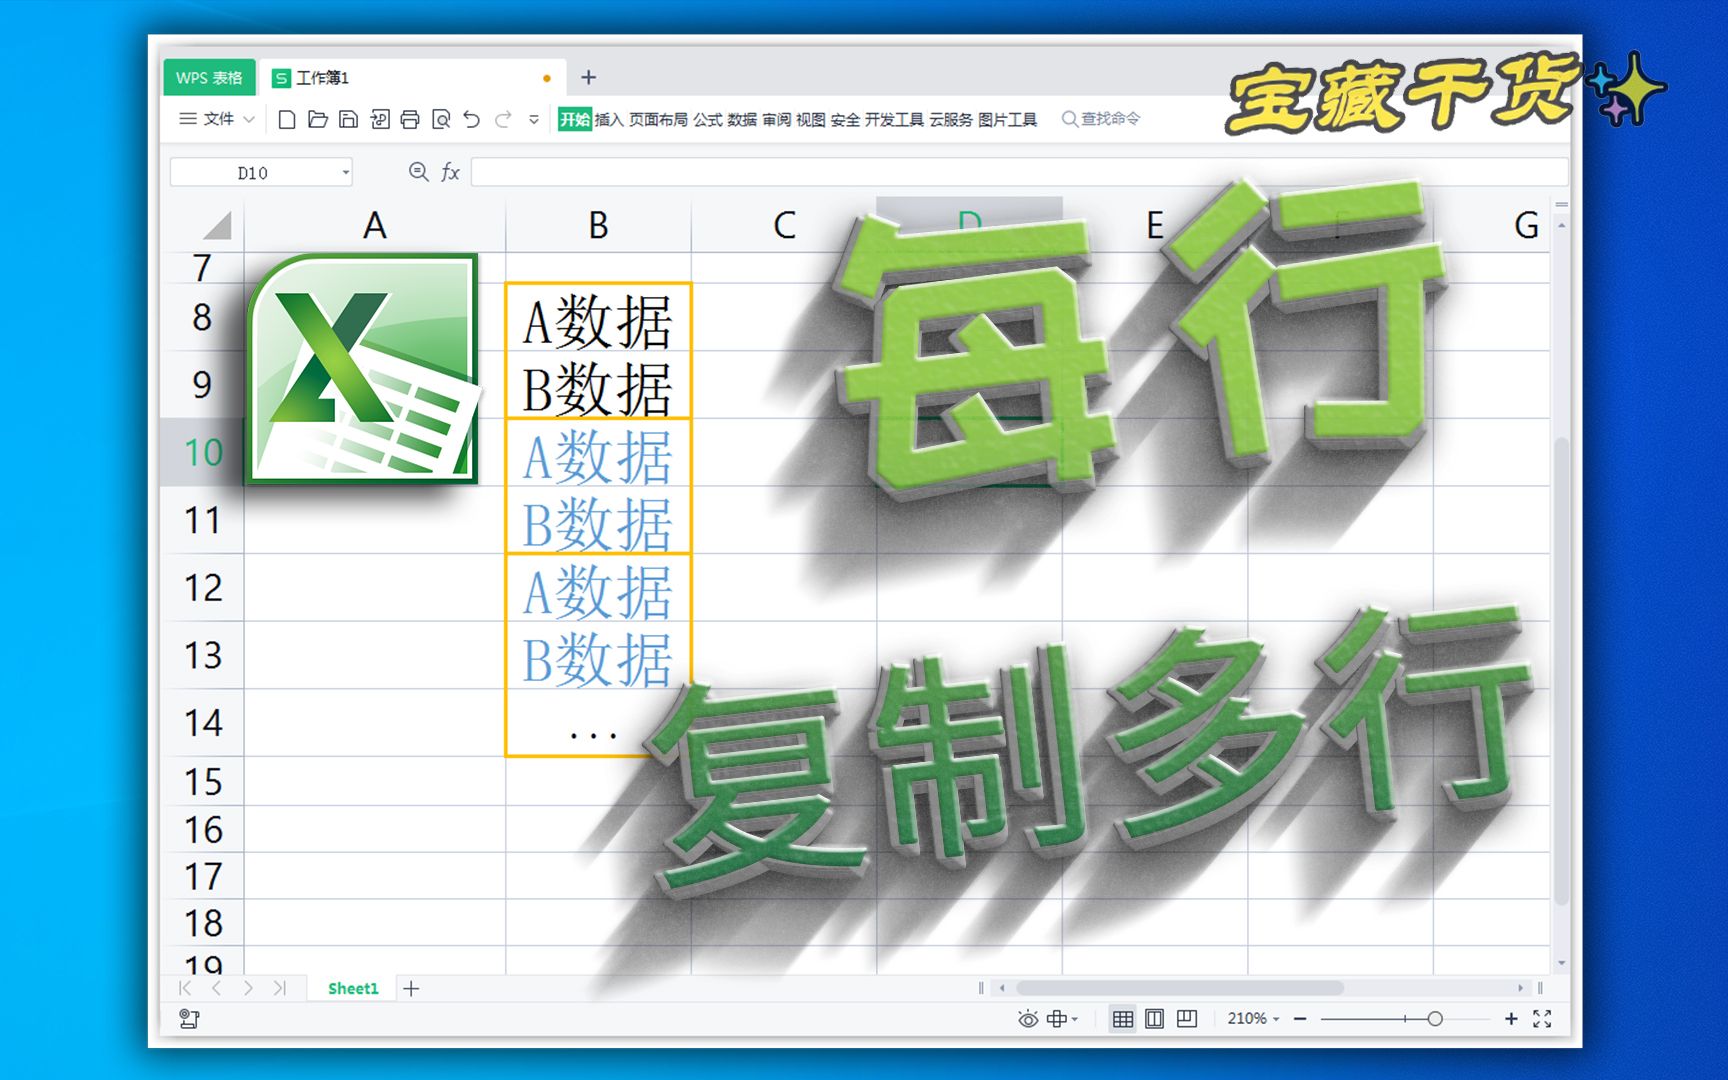Click the 查找命令 search box
Viewport: 1728px width, 1080px height.
[1101, 119]
